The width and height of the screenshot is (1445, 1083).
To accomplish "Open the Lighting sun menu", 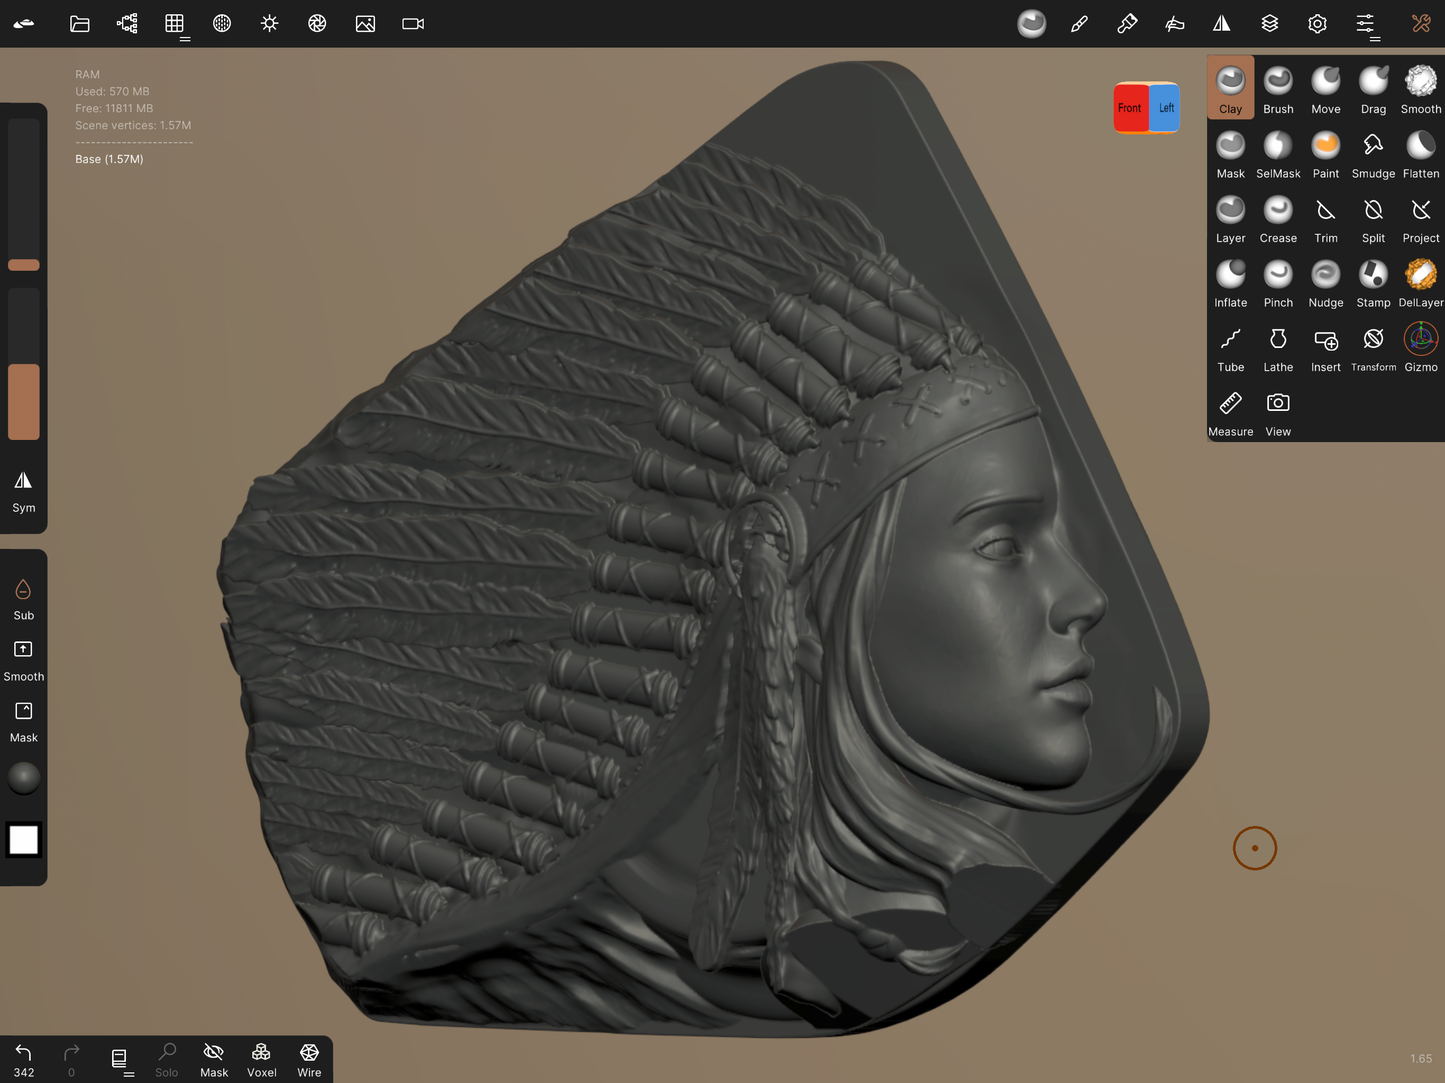I will [270, 24].
